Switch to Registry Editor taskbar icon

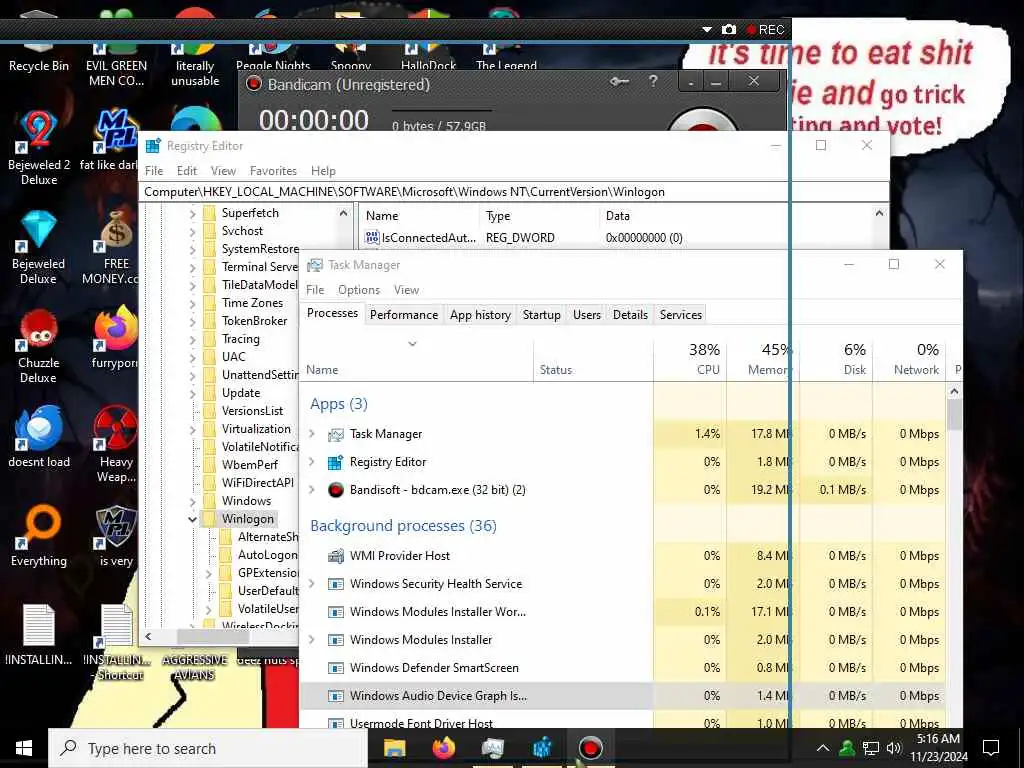[541, 748]
